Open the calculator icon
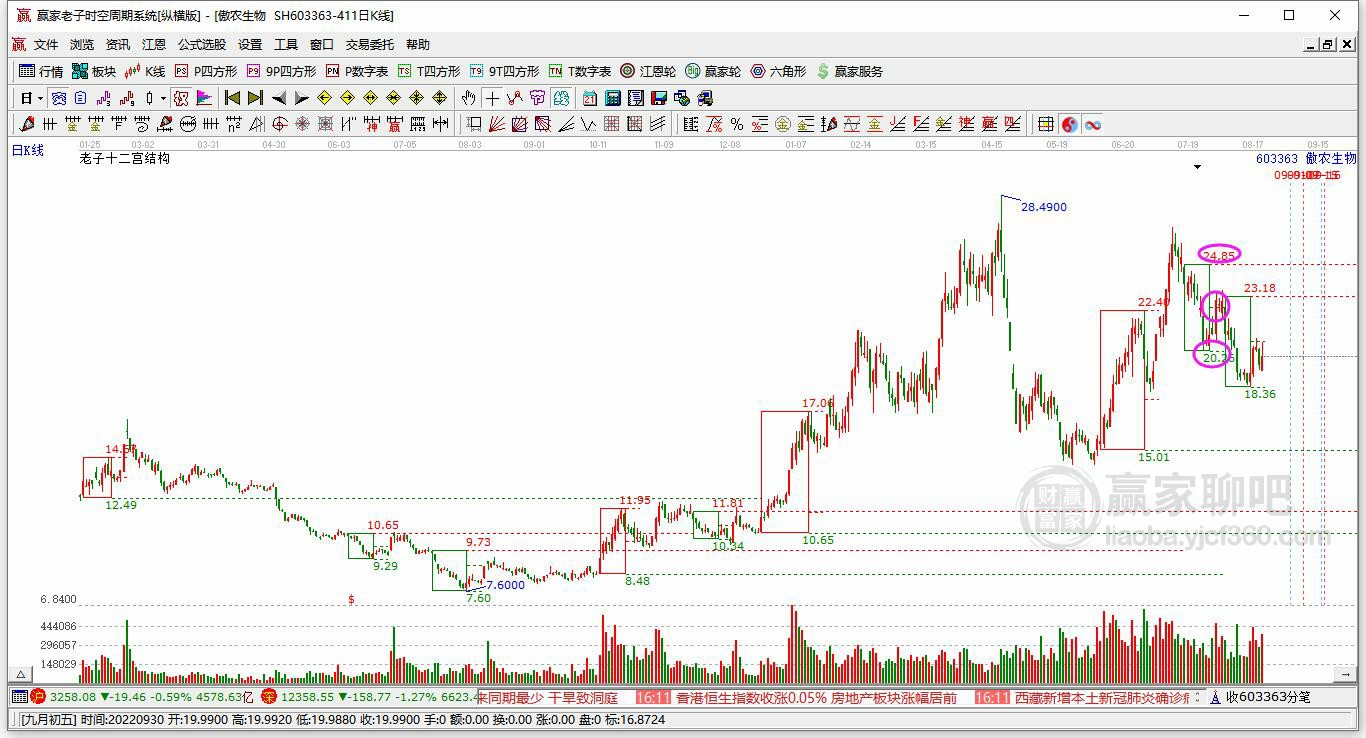The height and width of the screenshot is (738, 1366). pyautogui.click(x=613, y=98)
